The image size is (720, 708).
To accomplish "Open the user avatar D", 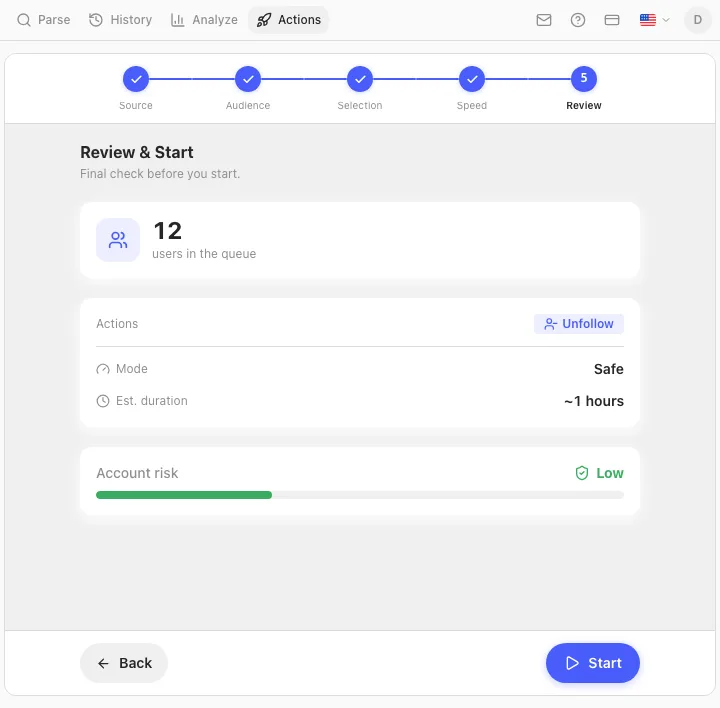I will (x=698, y=20).
